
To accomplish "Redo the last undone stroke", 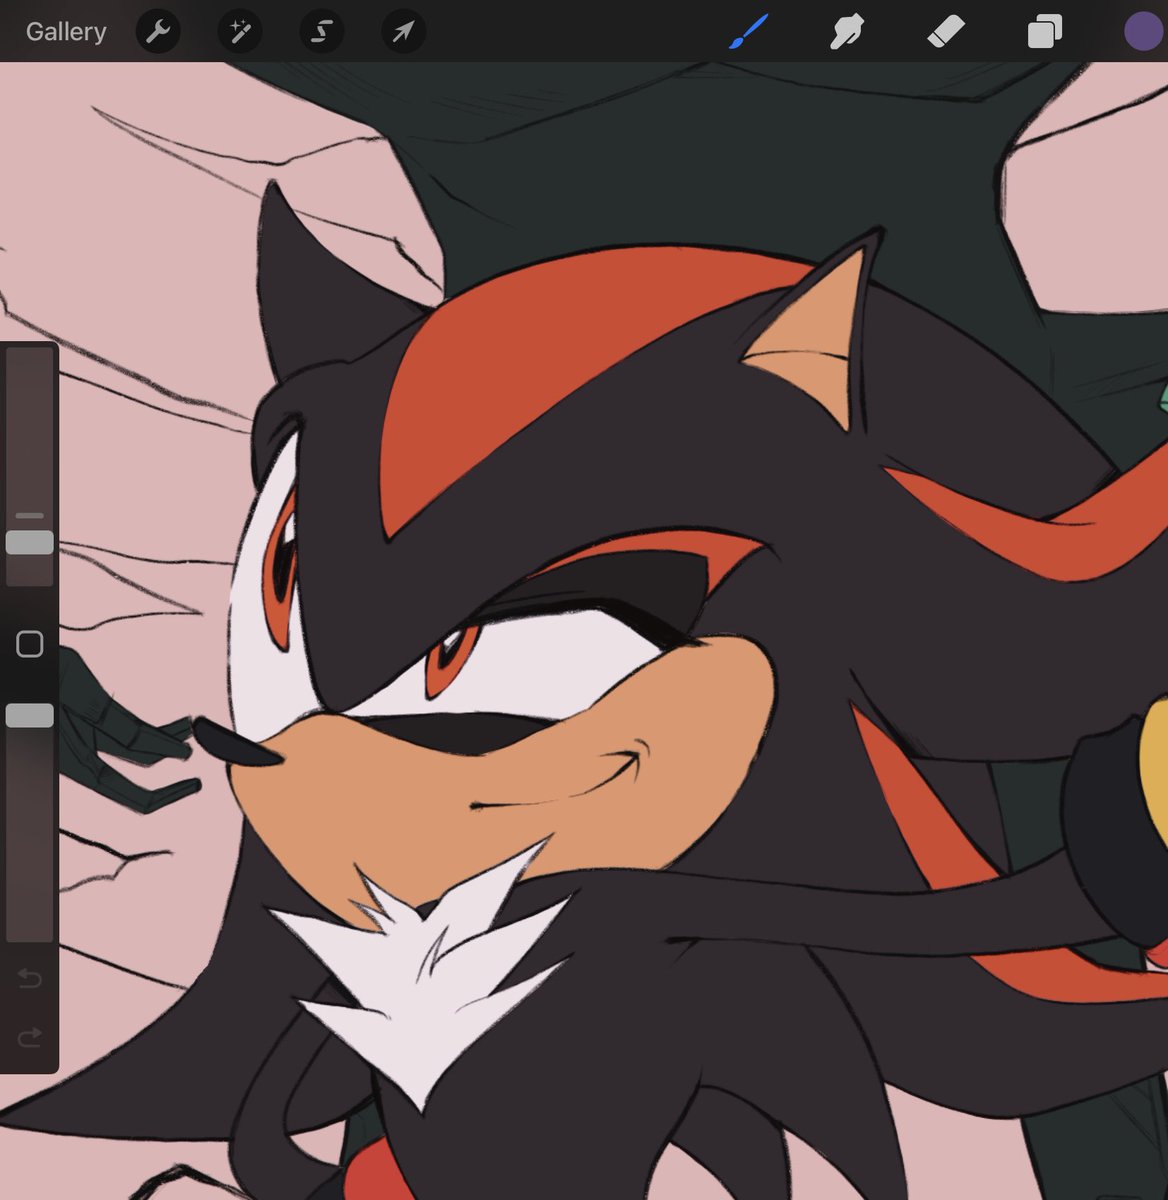I will click(29, 1037).
